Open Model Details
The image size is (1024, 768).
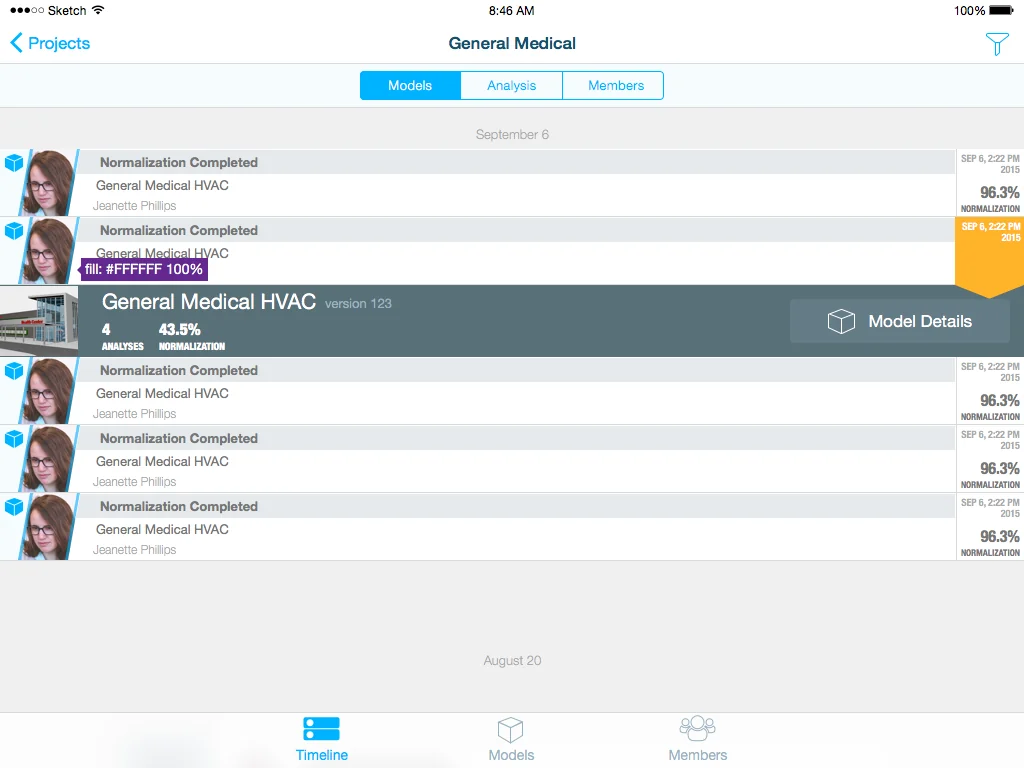(x=899, y=321)
